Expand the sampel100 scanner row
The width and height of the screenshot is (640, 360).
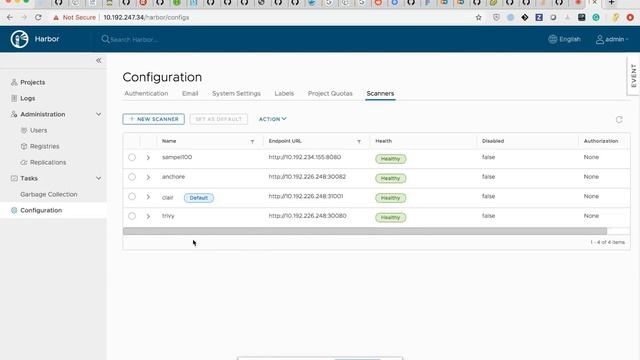(x=148, y=158)
